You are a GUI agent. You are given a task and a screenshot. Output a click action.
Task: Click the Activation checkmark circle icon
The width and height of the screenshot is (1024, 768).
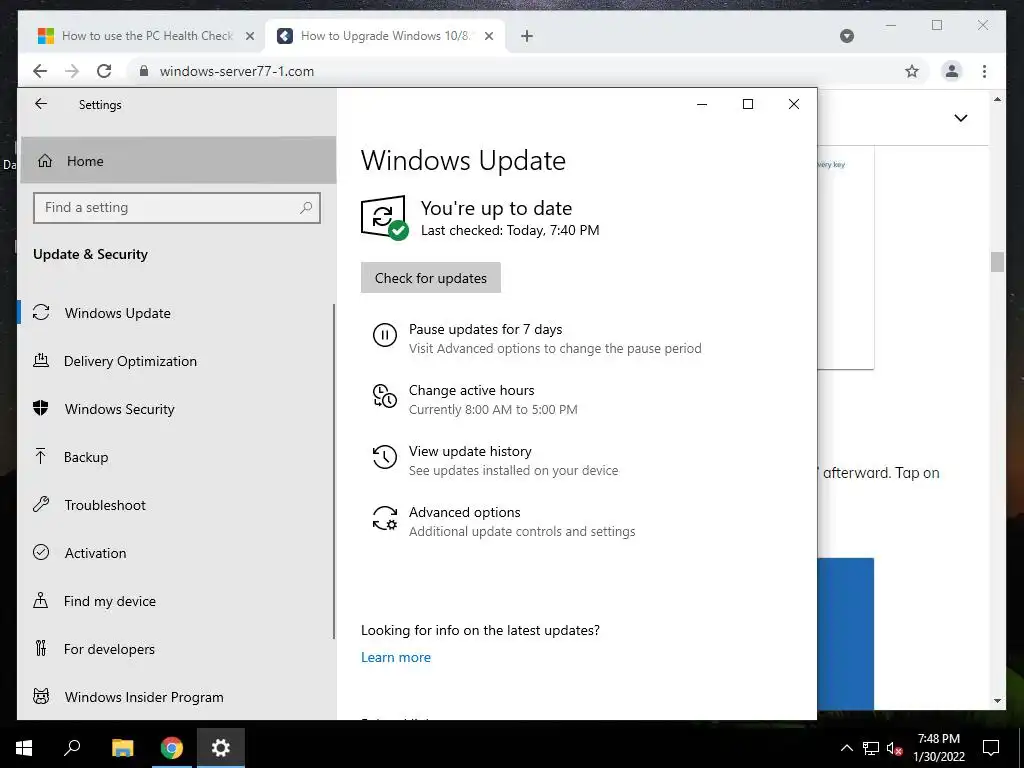pos(41,552)
